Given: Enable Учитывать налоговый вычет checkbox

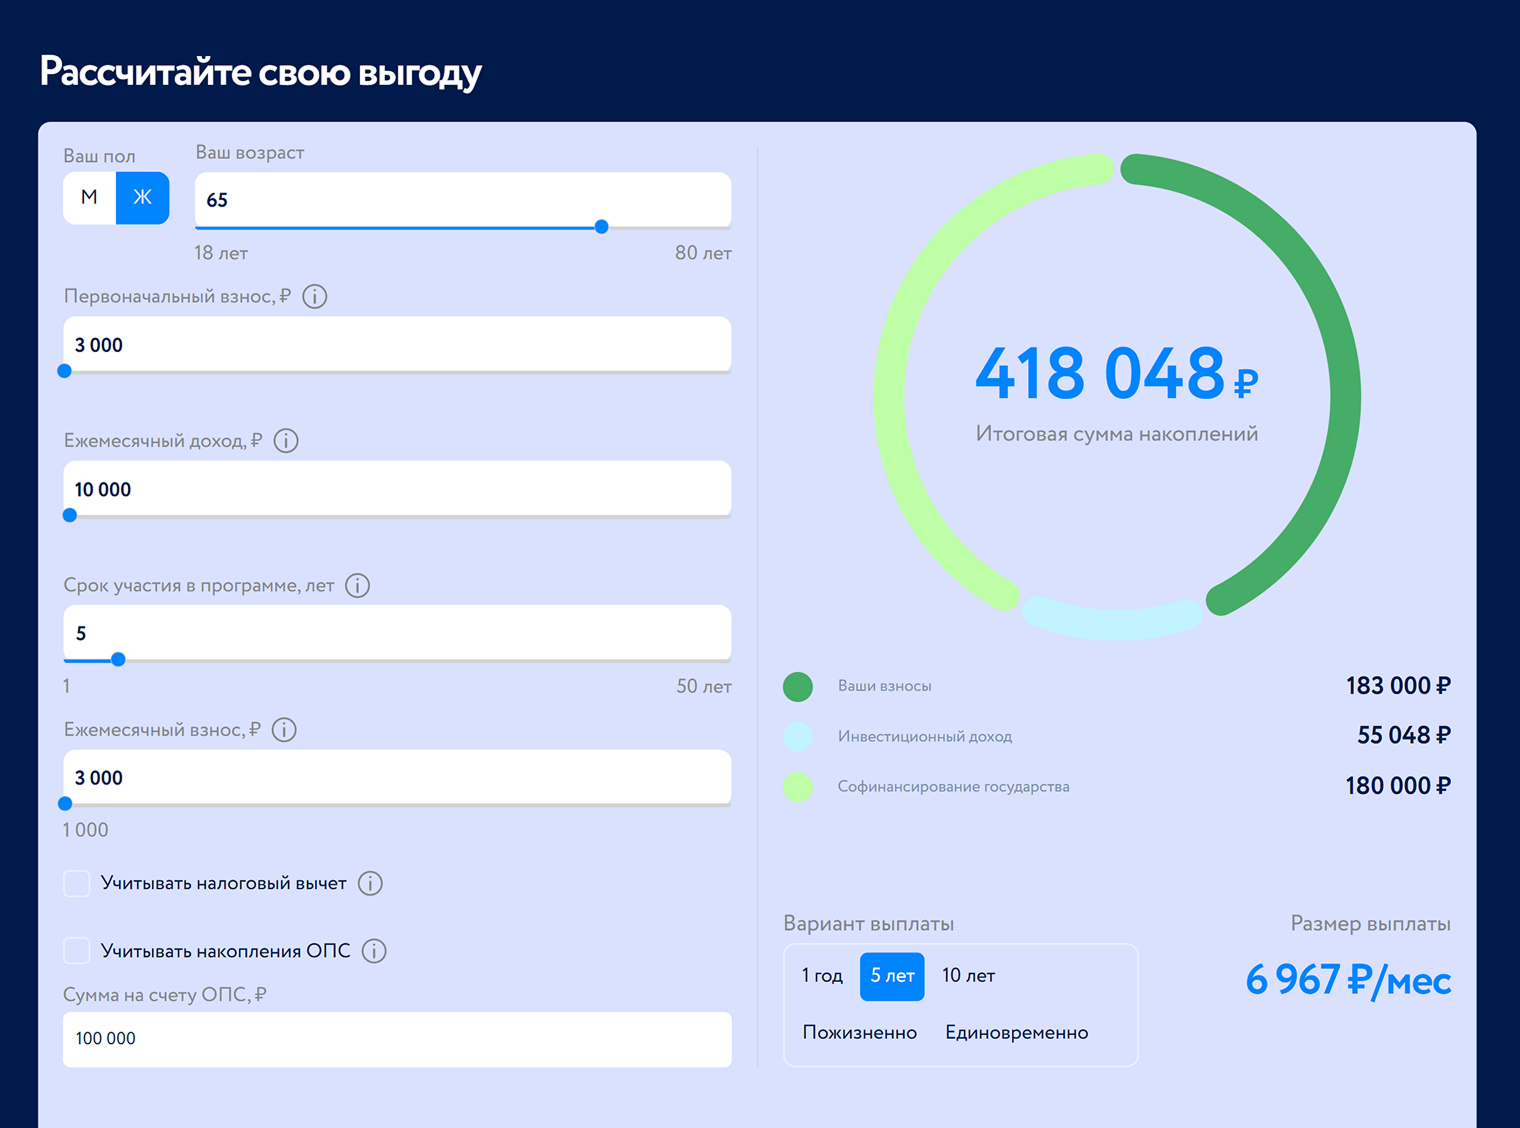Looking at the screenshot, I should coord(77,883).
